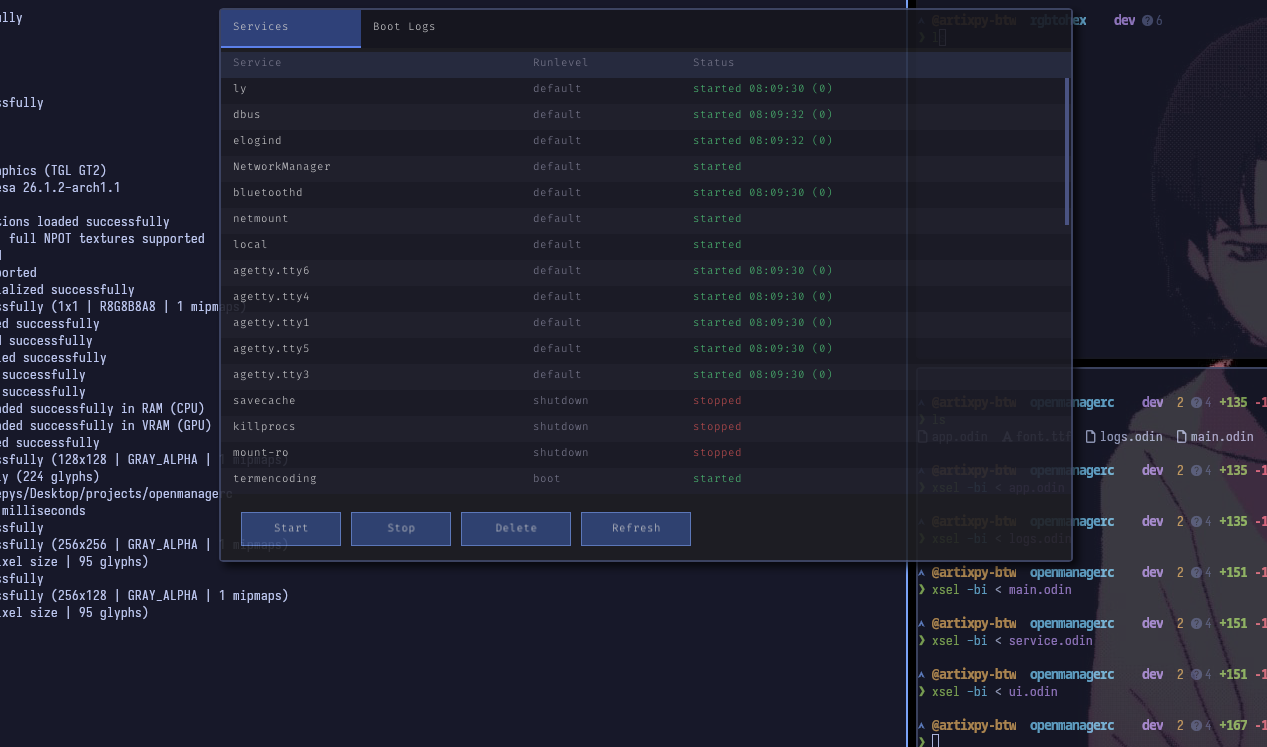Select the bluetoothd service row
Screen dimensions: 1267x747
click(642, 193)
